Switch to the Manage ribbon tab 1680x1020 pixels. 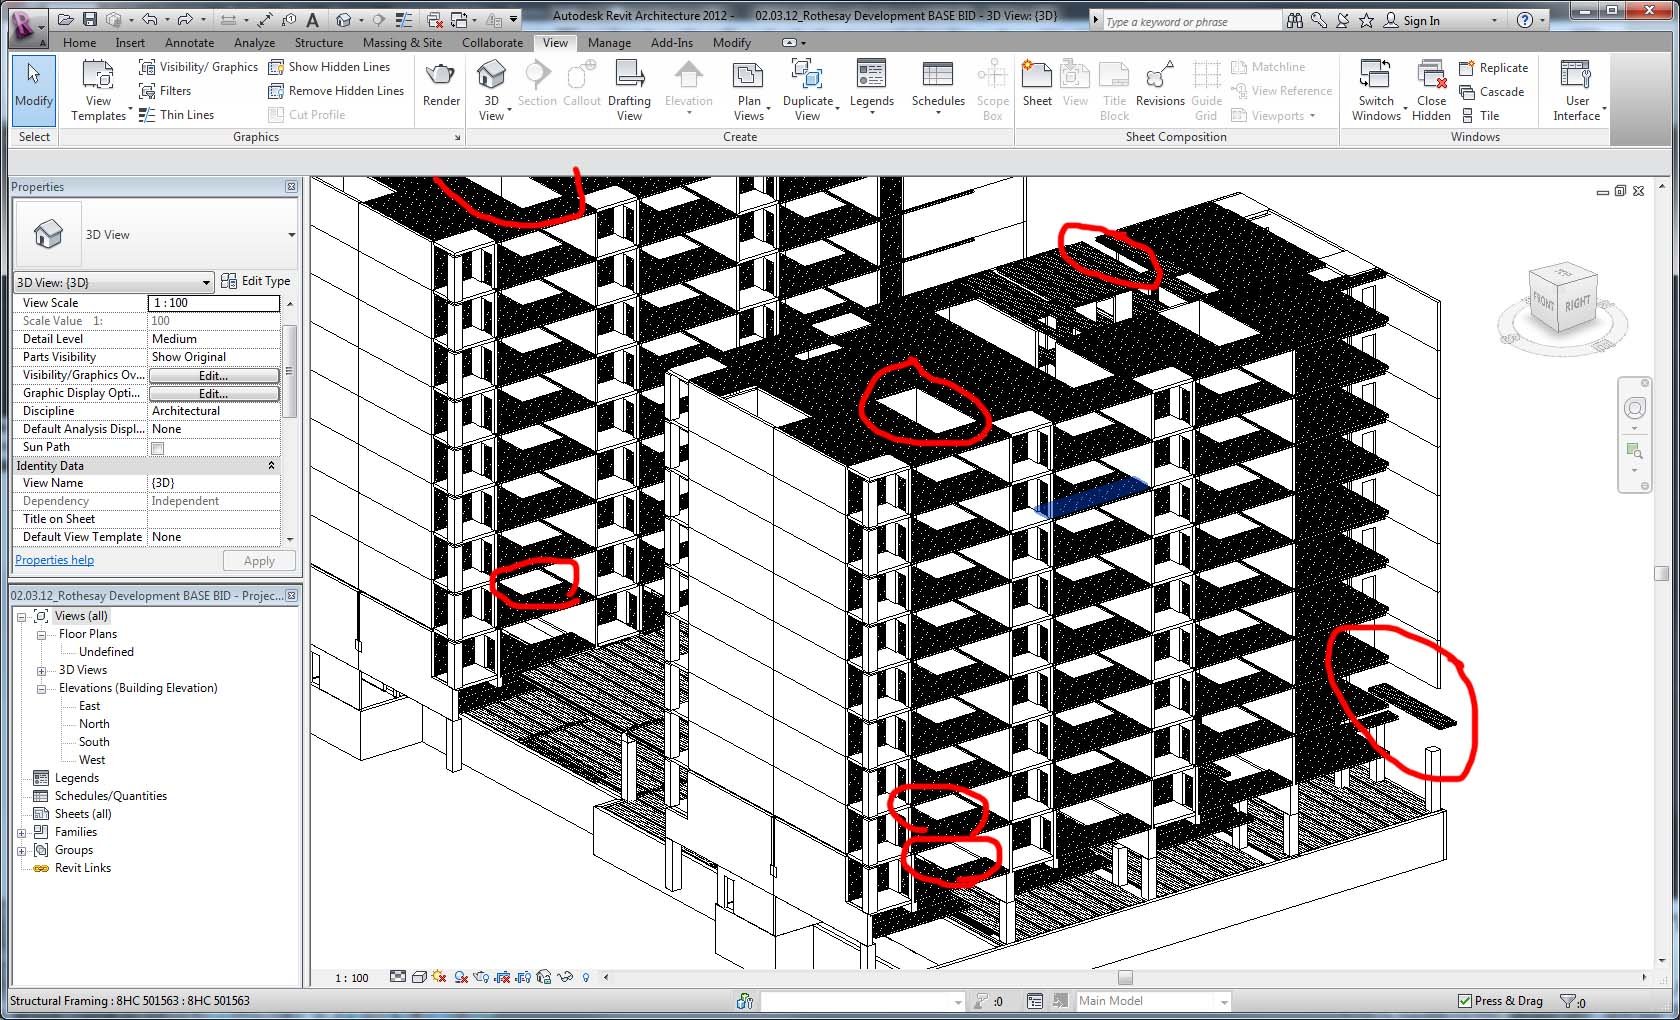[609, 43]
